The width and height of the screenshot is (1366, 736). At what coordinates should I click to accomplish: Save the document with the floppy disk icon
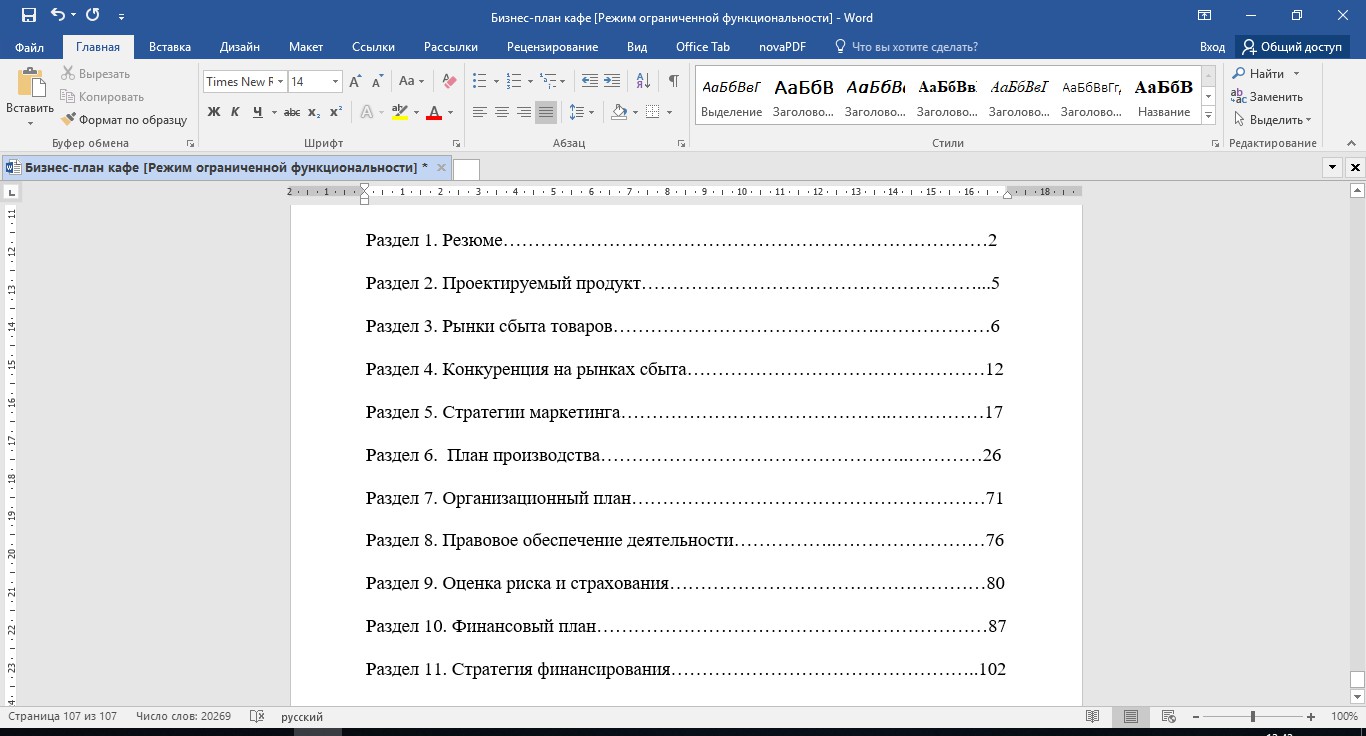pyautogui.click(x=28, y=15)
